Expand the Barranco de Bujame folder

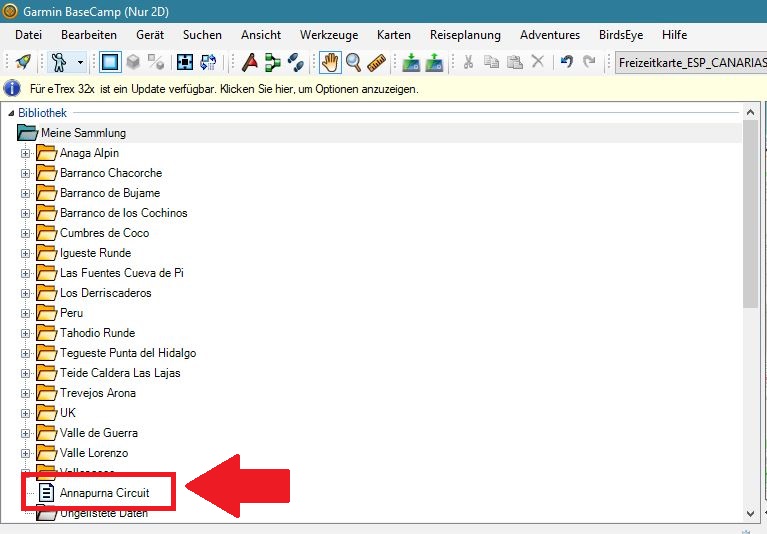(x=25, y=194)
